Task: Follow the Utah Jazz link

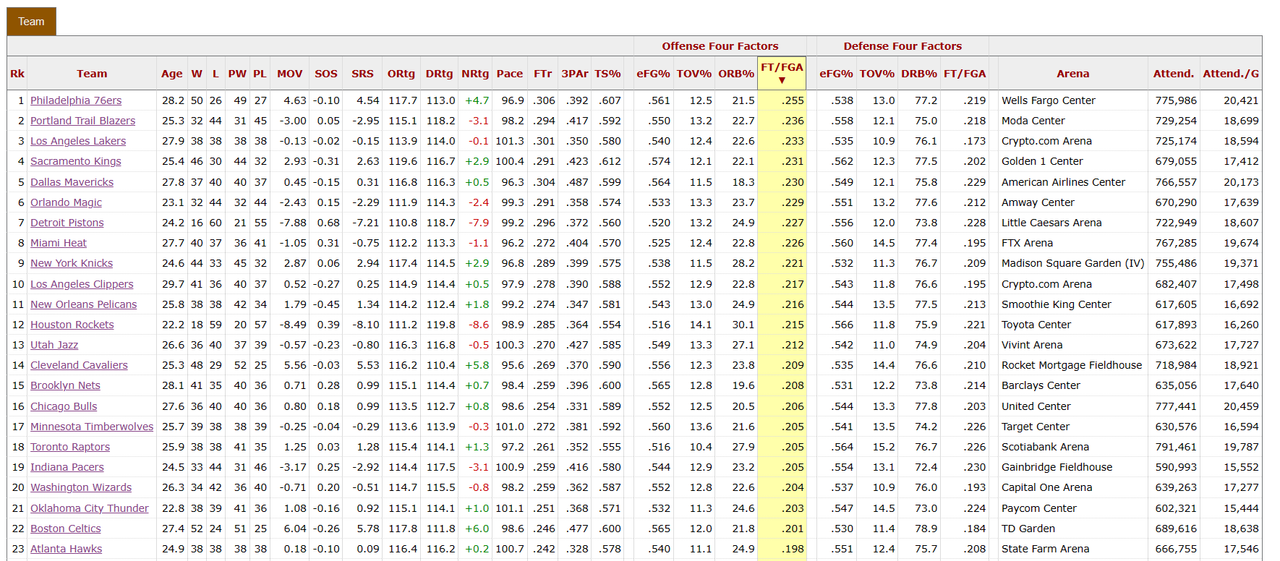Action: (x=55, y=345)
